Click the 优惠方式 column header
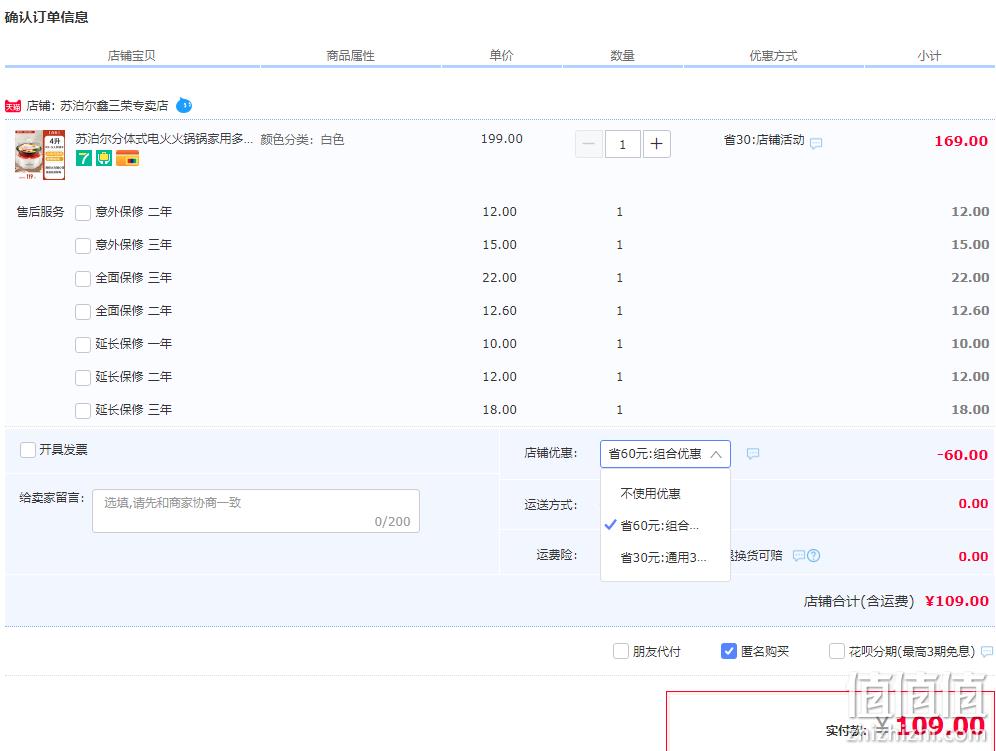The width and height of the screenshot is (996, 751). (x=773, y=56)
